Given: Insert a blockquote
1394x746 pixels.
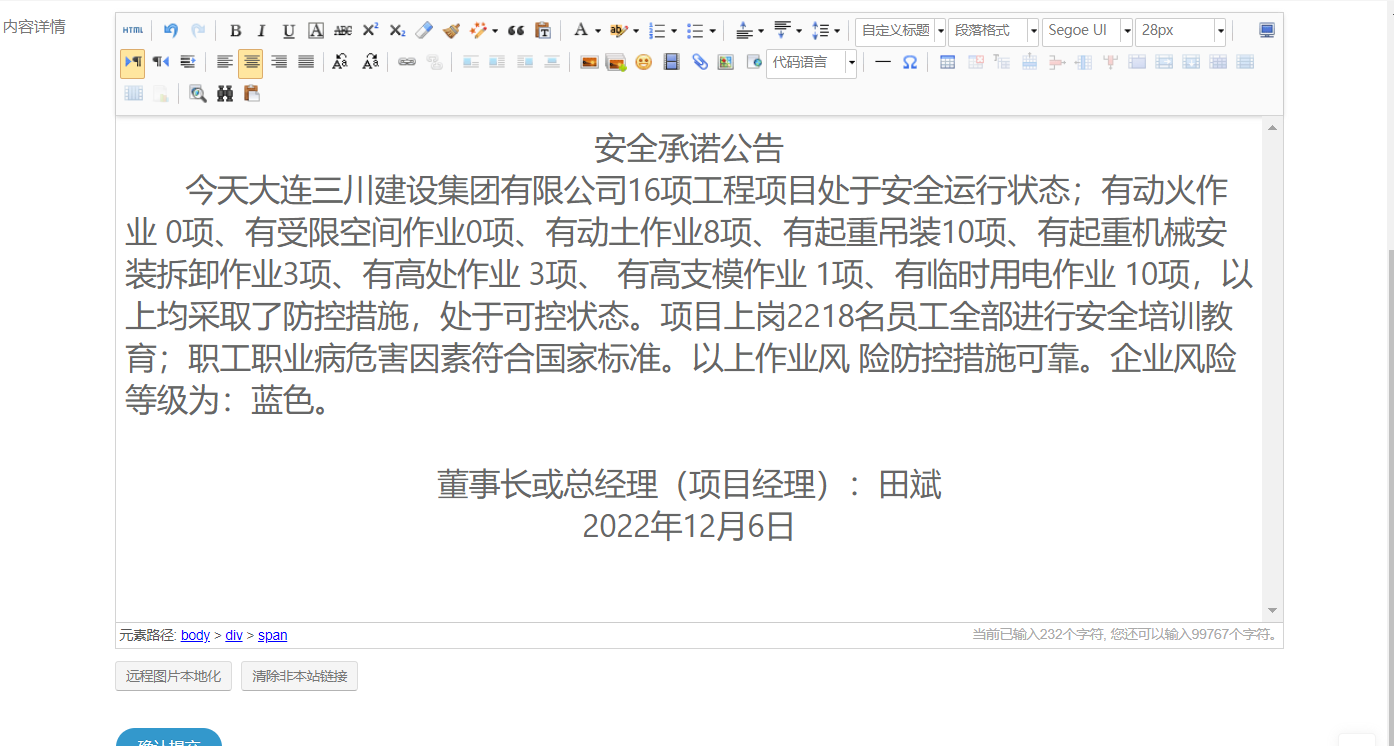Looking at the screenshot, I should pyautogui.click(x=516, y=31).
